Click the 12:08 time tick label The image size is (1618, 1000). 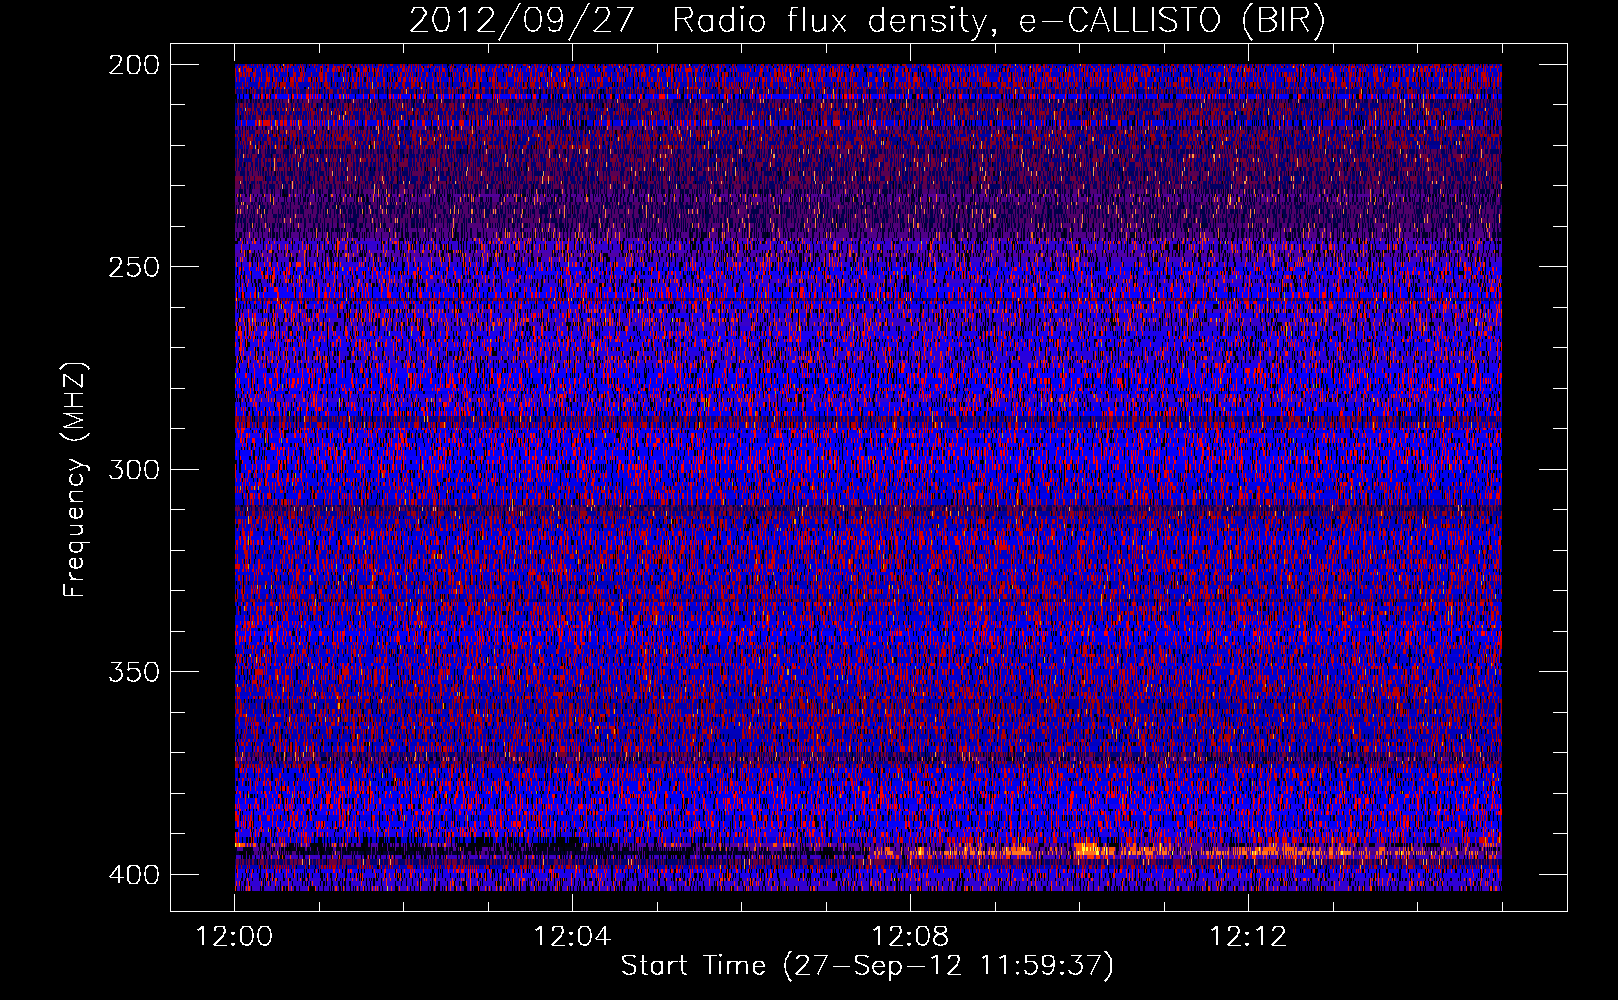click(x=910, y=937)
